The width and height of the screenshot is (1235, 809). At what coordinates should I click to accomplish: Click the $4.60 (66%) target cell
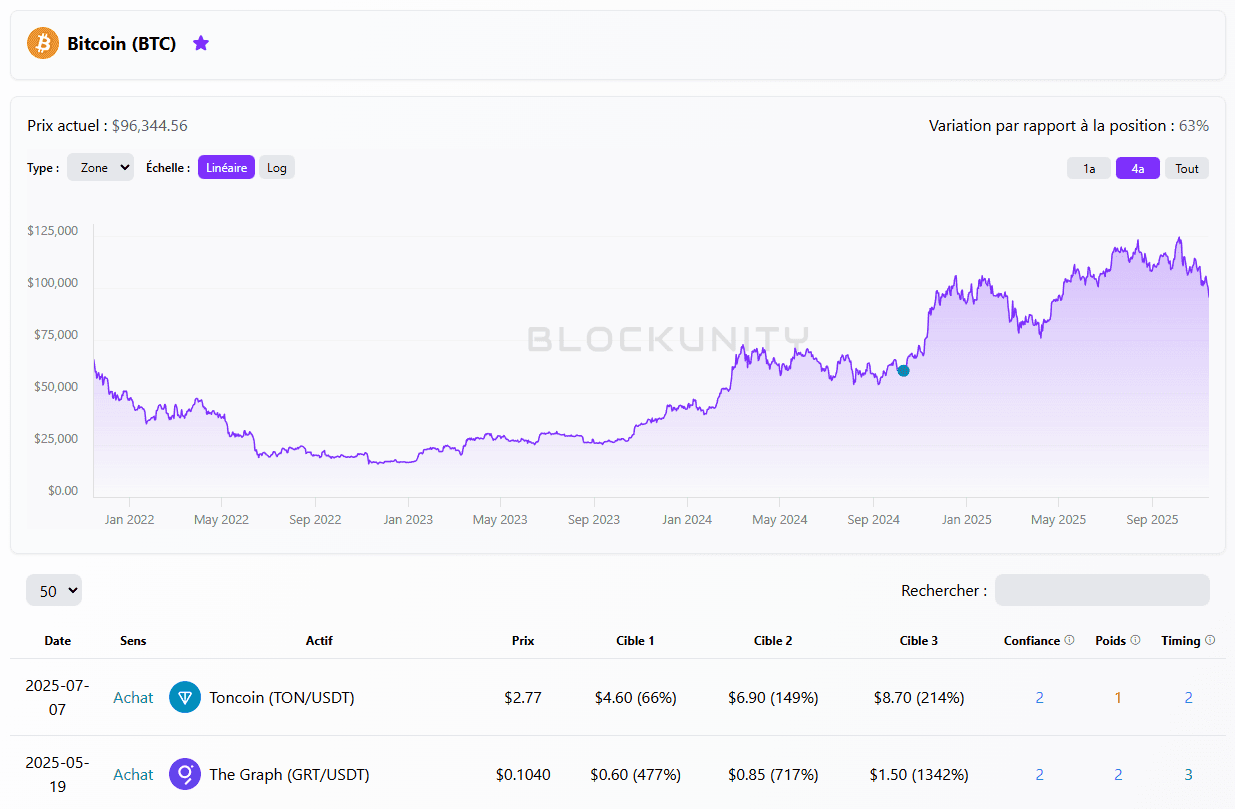point(636,697)
